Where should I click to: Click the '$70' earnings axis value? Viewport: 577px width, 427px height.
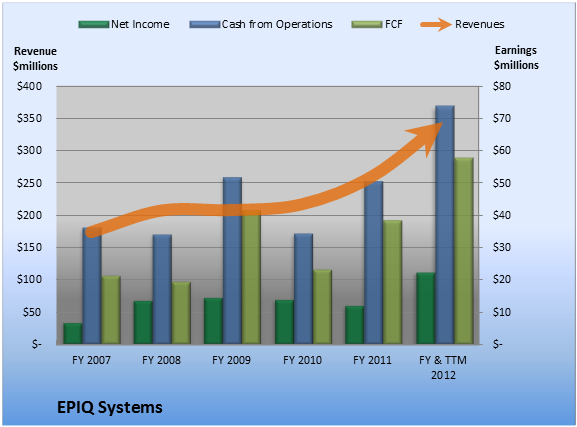click(502, 118)
